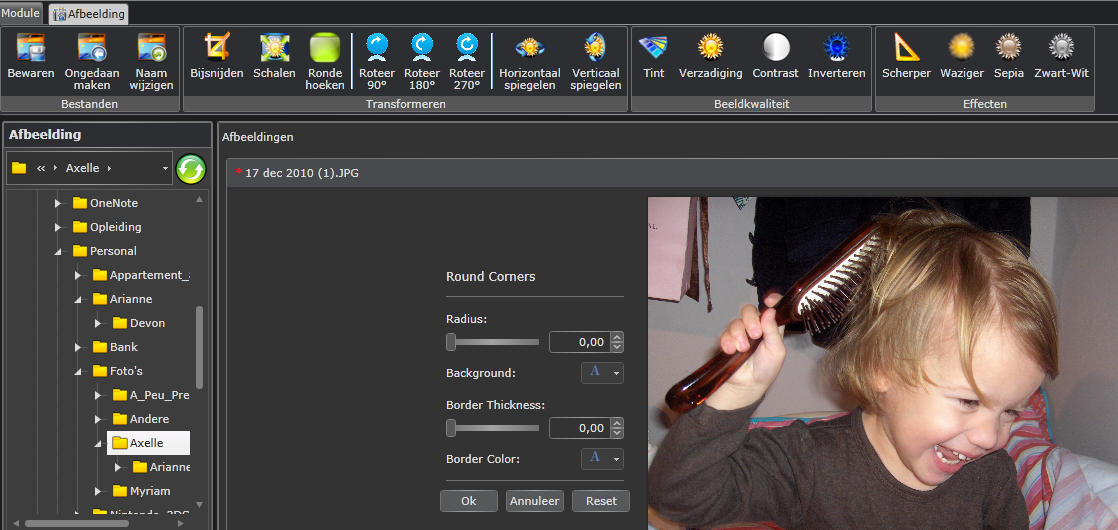This screenshot has height=530, width=1118.
Task: Click the Radius slider handle
Action: click(x=451, y=342)
